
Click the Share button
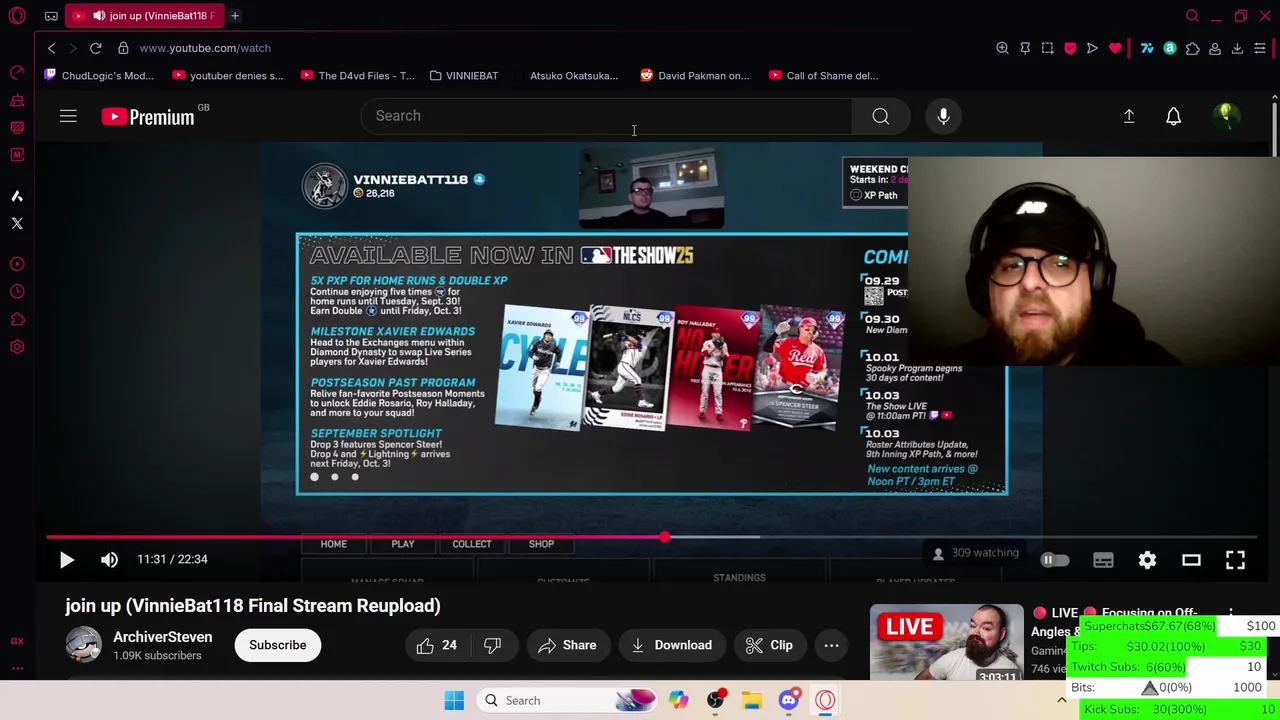click(567, 645)
